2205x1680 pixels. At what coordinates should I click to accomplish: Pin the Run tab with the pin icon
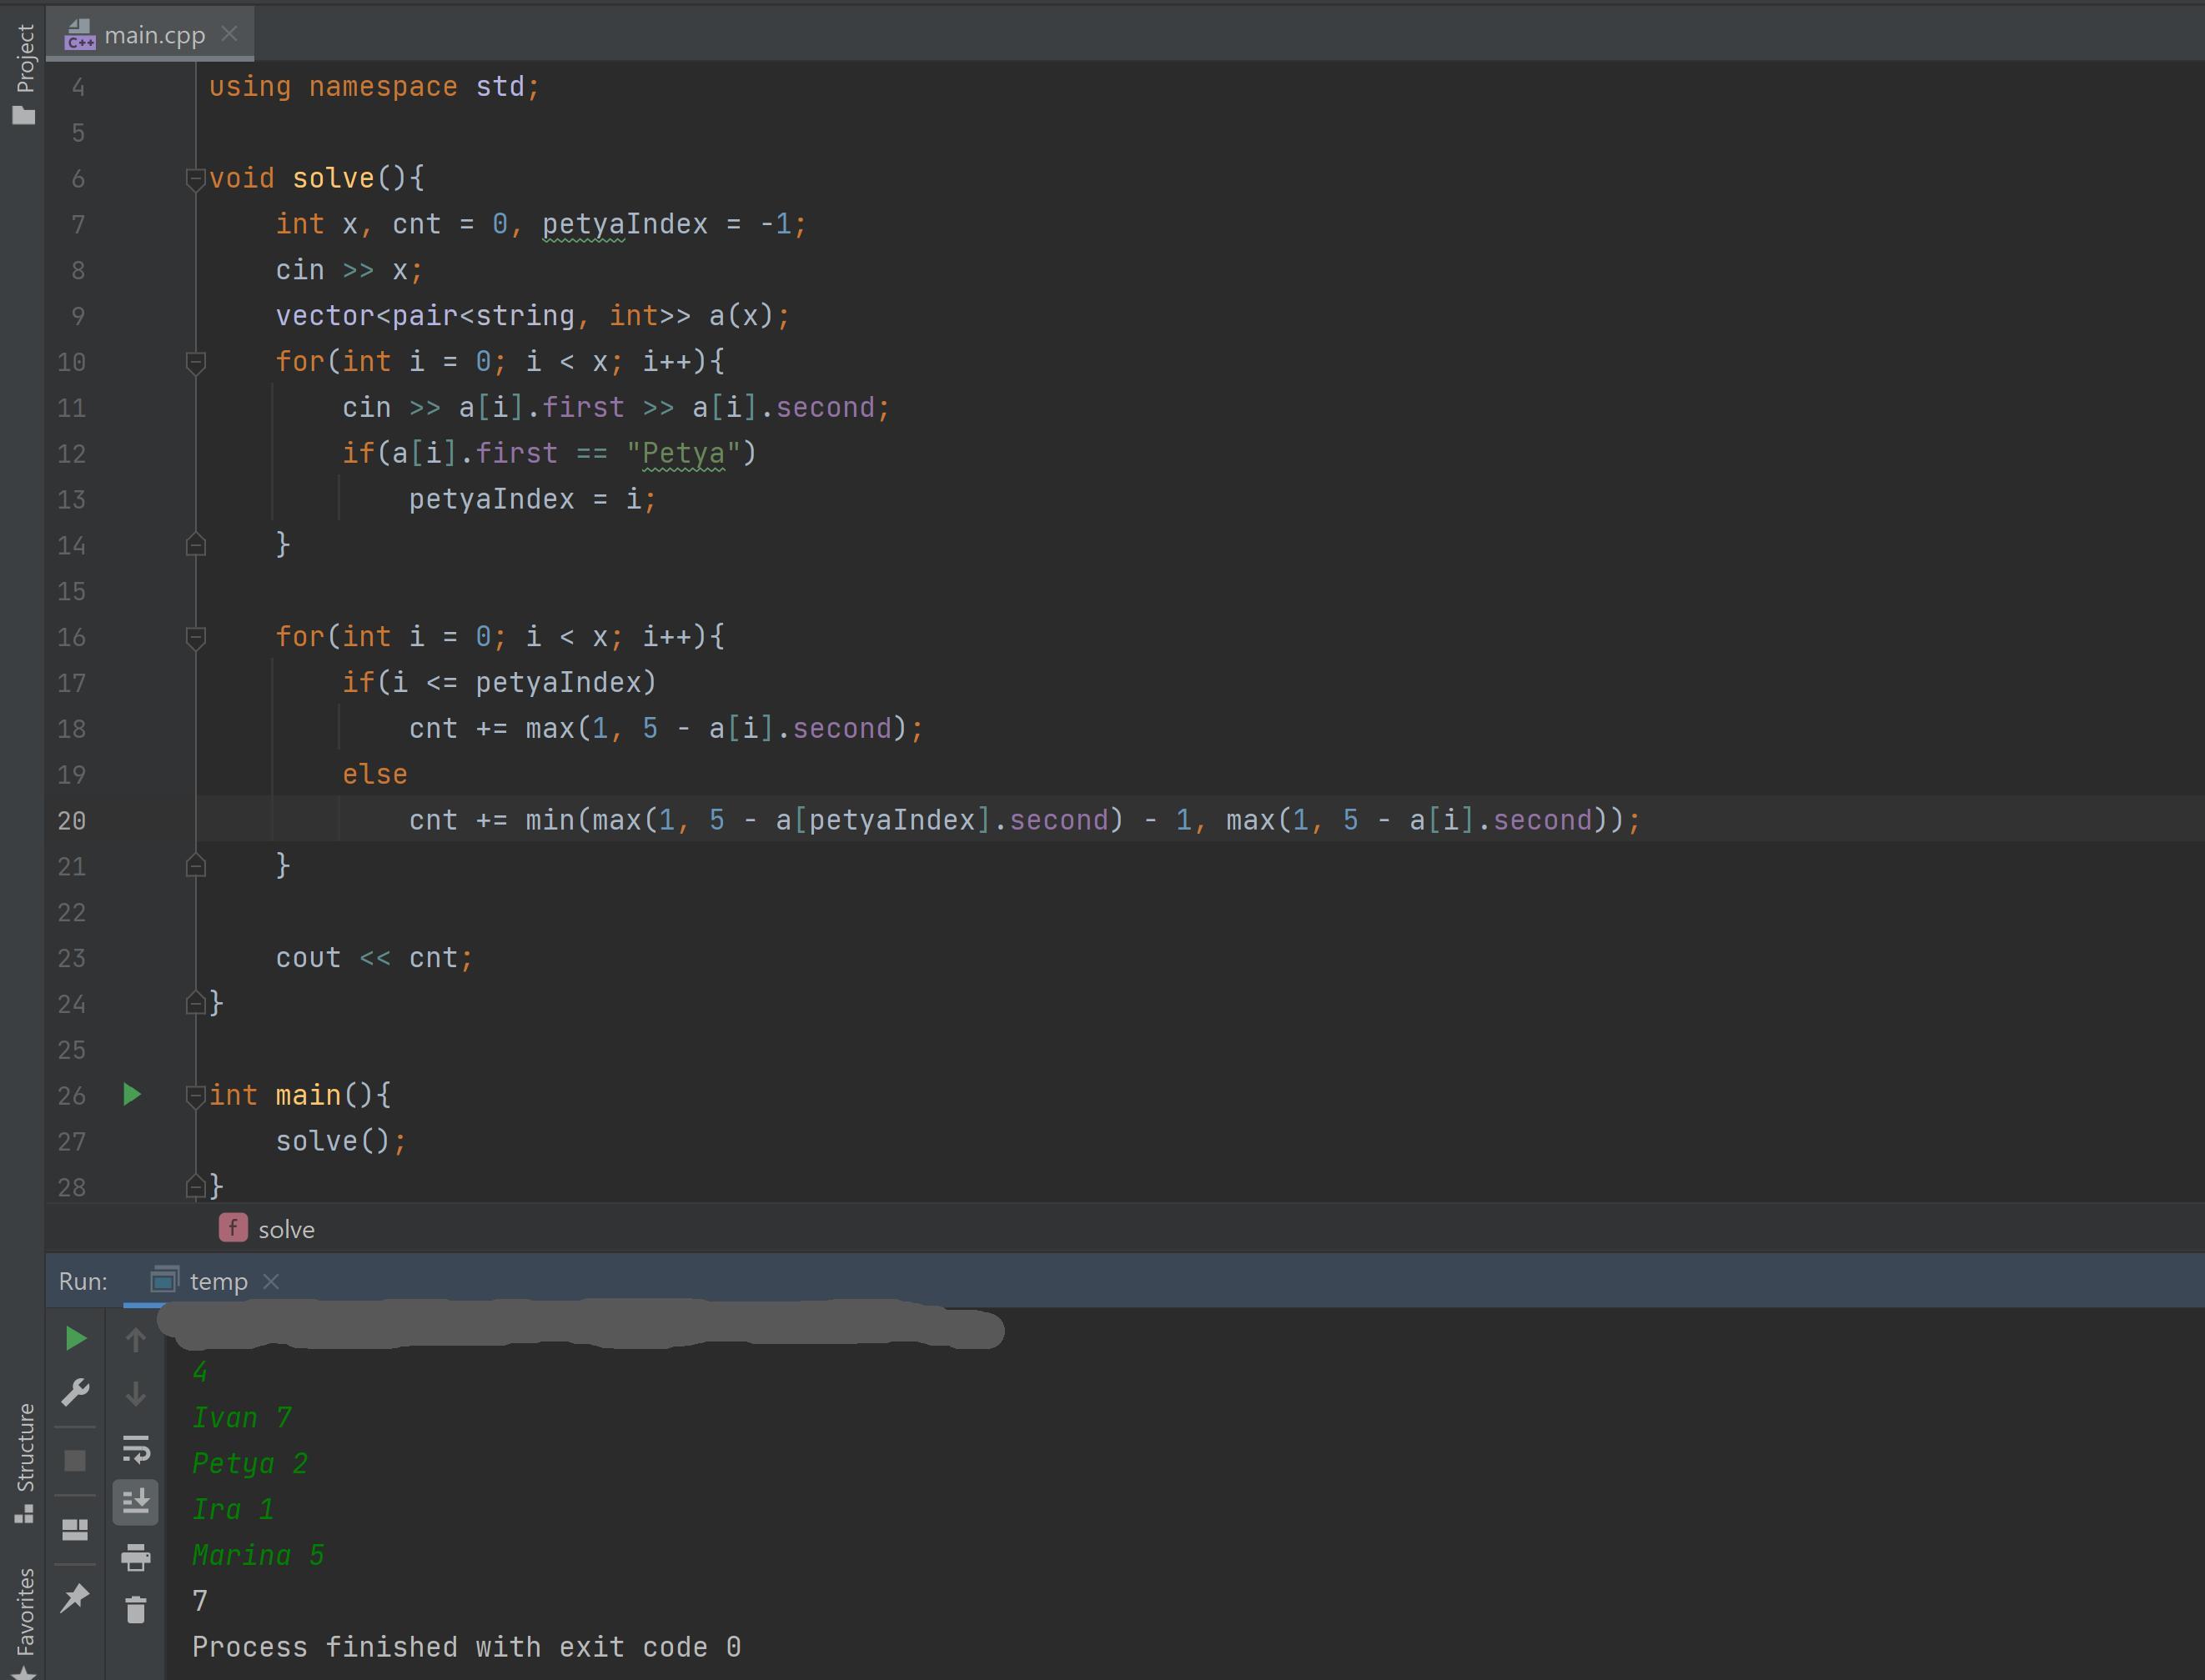75,1598
